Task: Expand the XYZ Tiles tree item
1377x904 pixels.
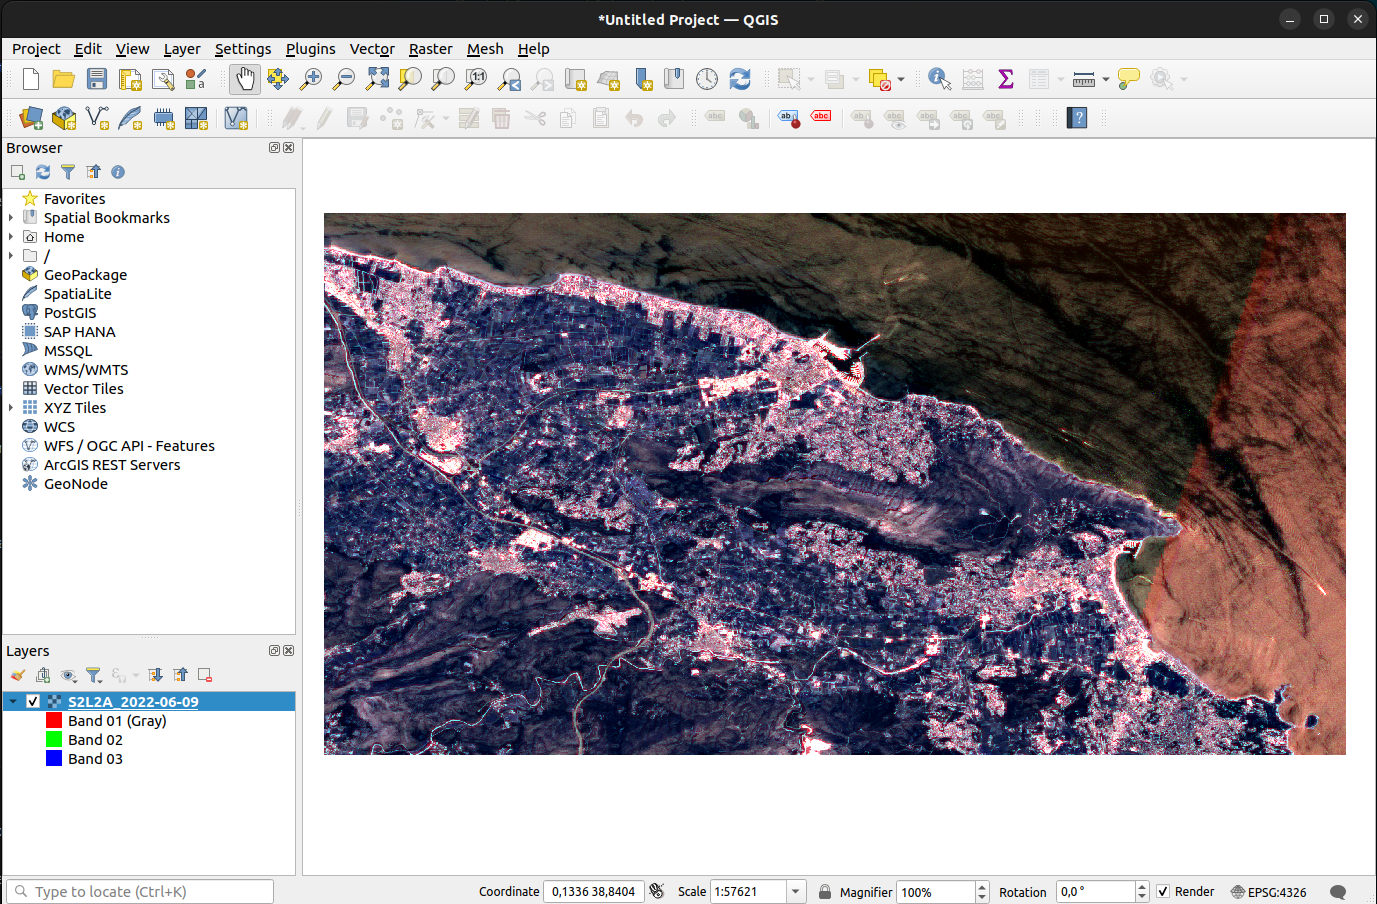Action: [11, 408]
